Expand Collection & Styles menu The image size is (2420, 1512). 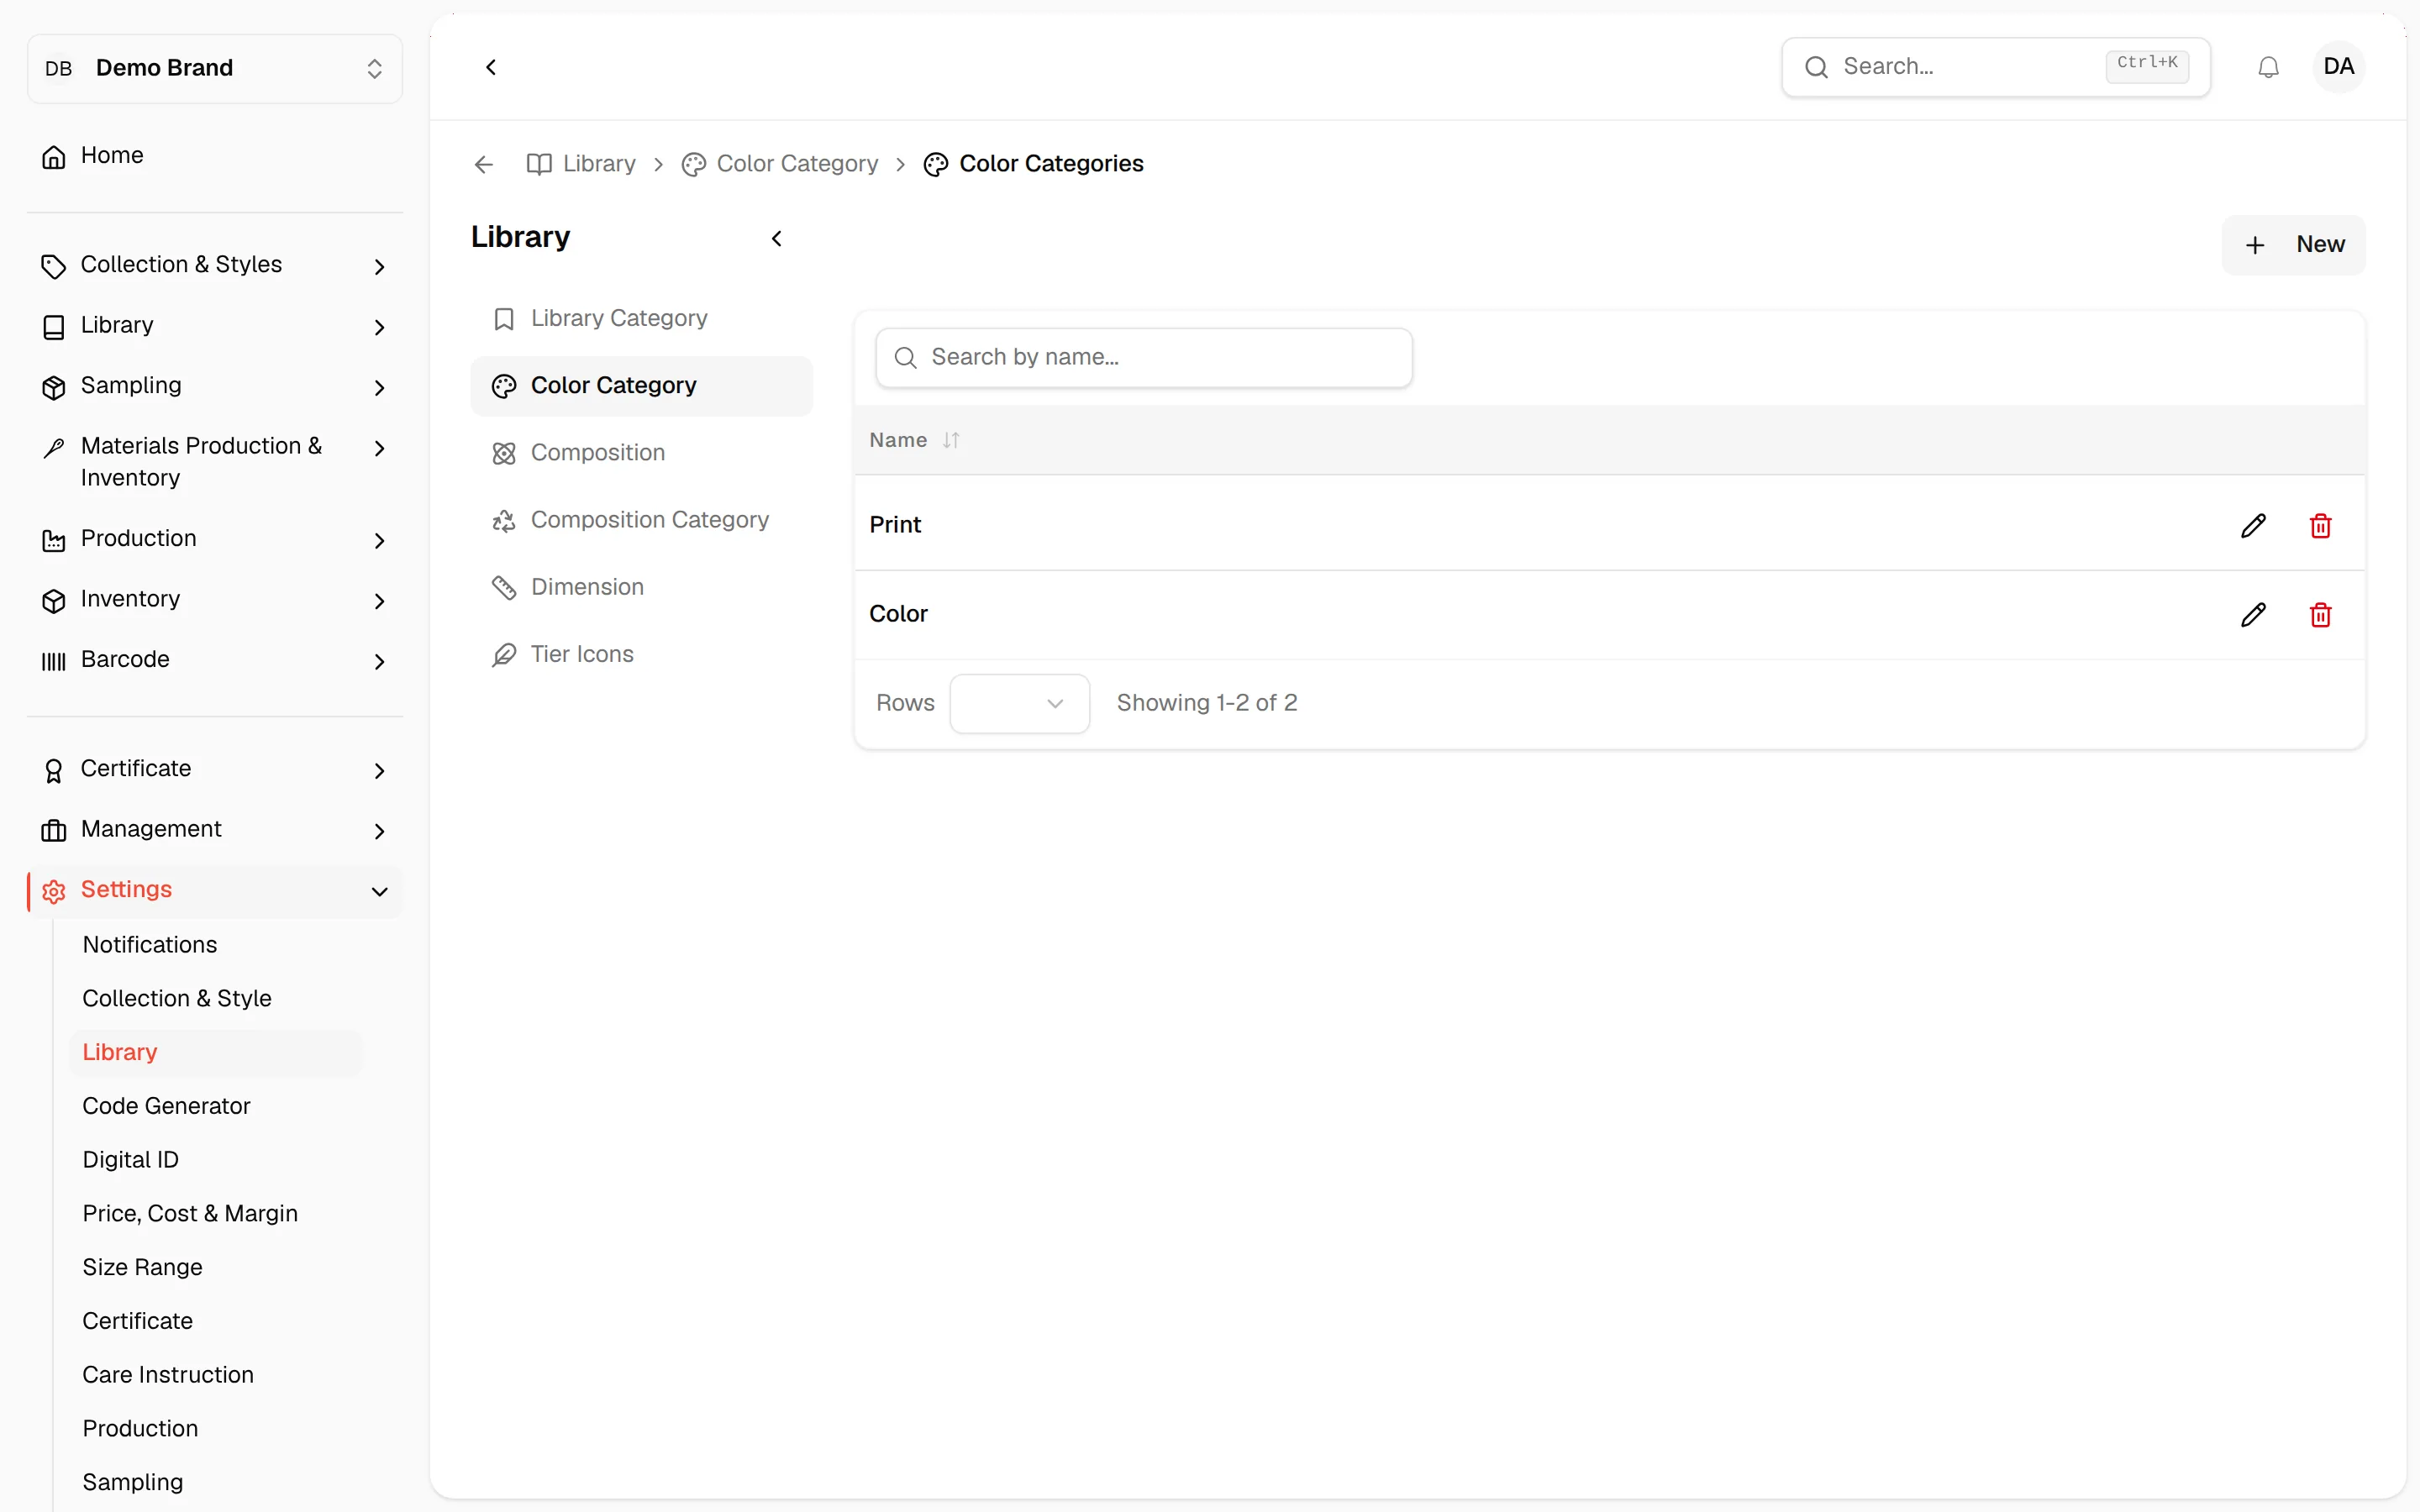[x=215, y=265]
